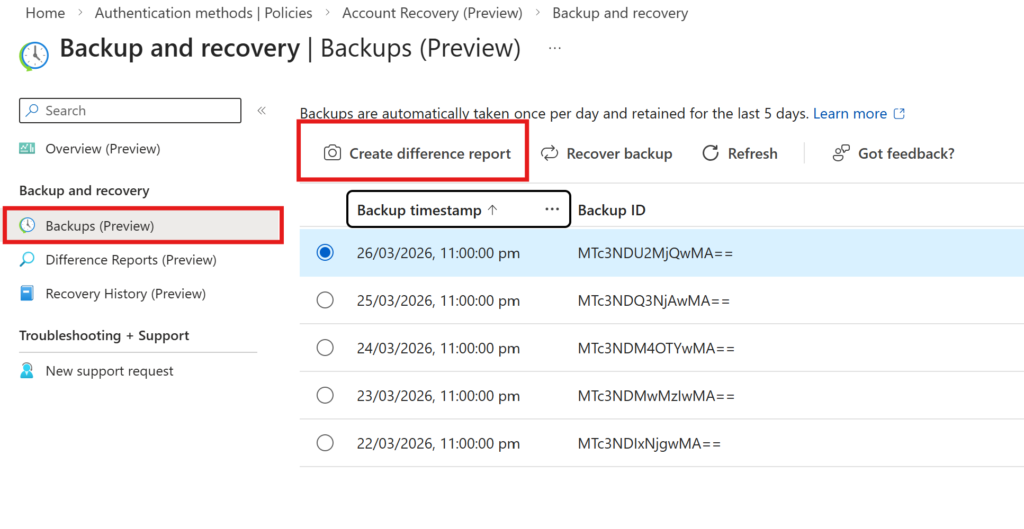Open the Learn more link
This screenshot has height=529, width=1024.
[x=850, y=114]
